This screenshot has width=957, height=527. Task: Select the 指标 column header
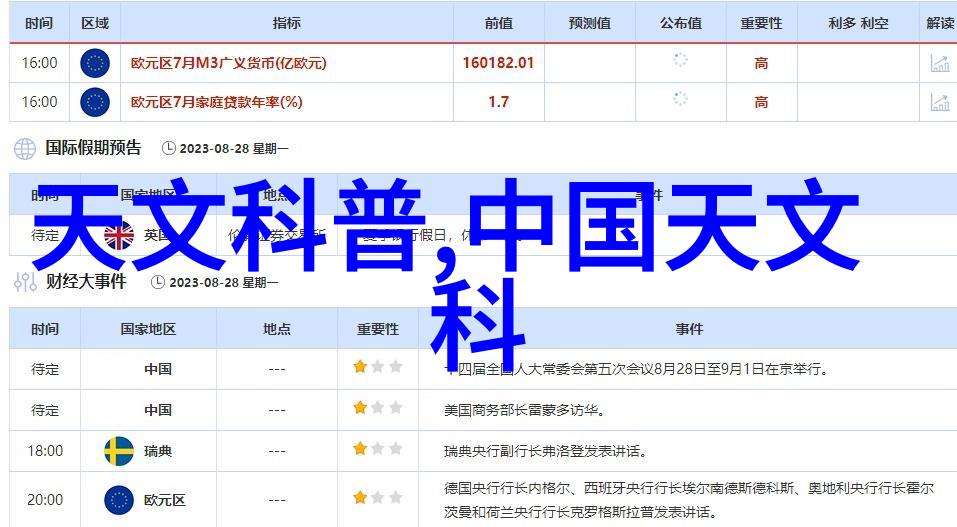[x=286, y=23]
